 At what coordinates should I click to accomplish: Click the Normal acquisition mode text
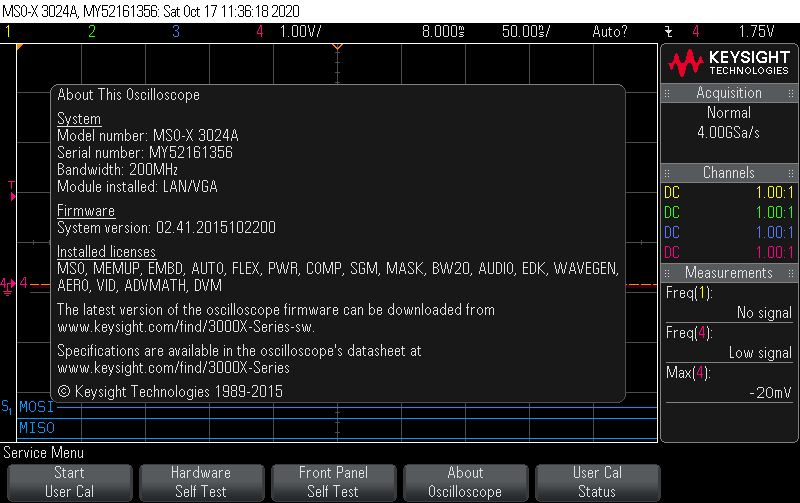729,113
